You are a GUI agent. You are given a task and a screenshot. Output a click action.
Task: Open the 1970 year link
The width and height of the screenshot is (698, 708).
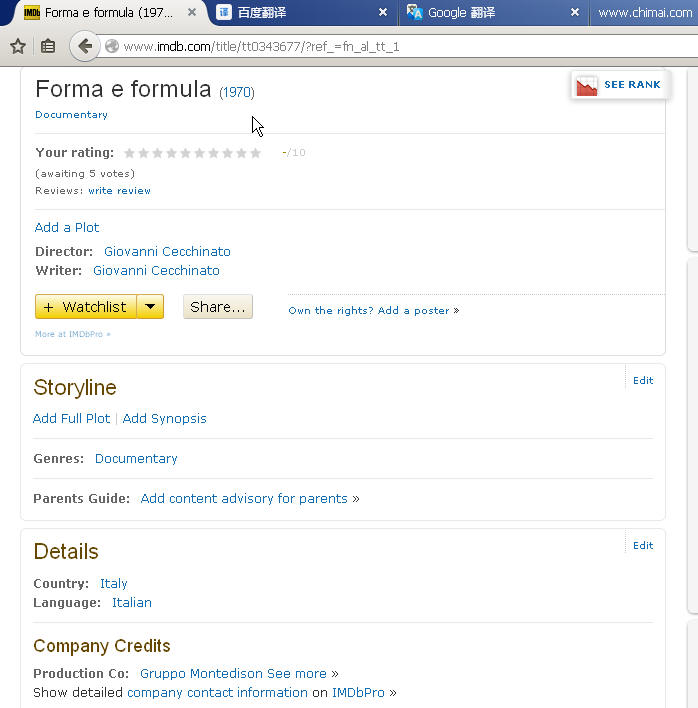237,92
